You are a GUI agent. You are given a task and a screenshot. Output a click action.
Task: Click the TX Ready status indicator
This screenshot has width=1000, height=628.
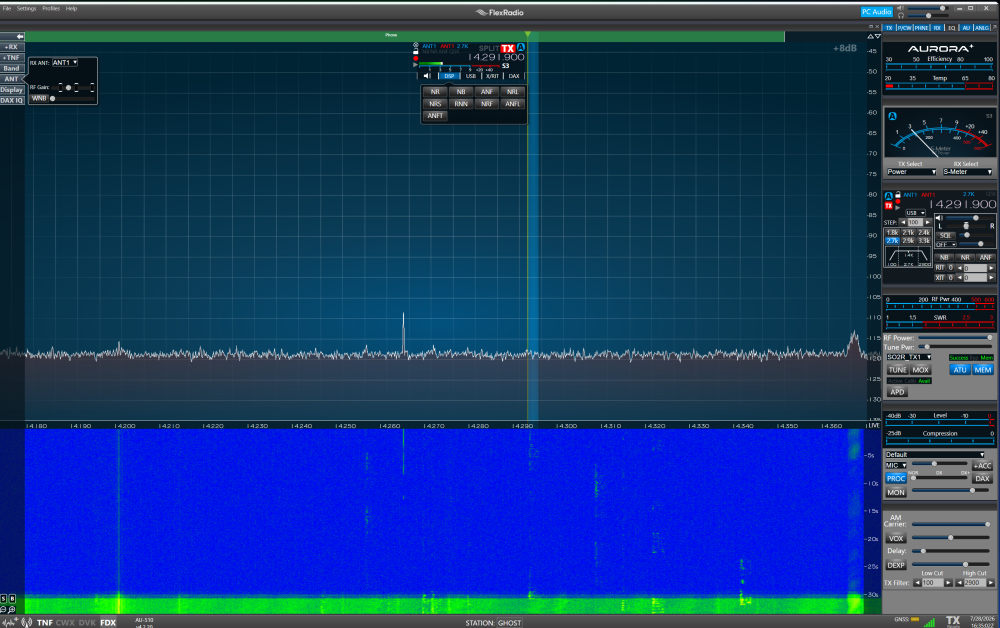click(953, 622)
